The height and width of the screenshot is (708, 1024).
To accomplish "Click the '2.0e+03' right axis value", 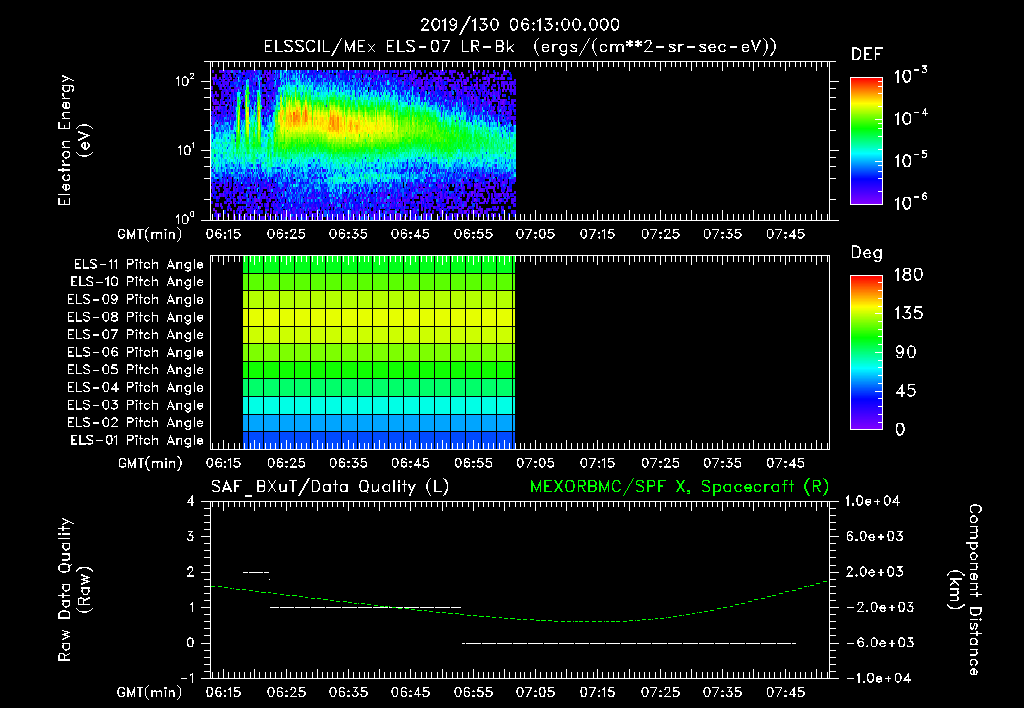I will pyautogui.click(x=876, y=572).
